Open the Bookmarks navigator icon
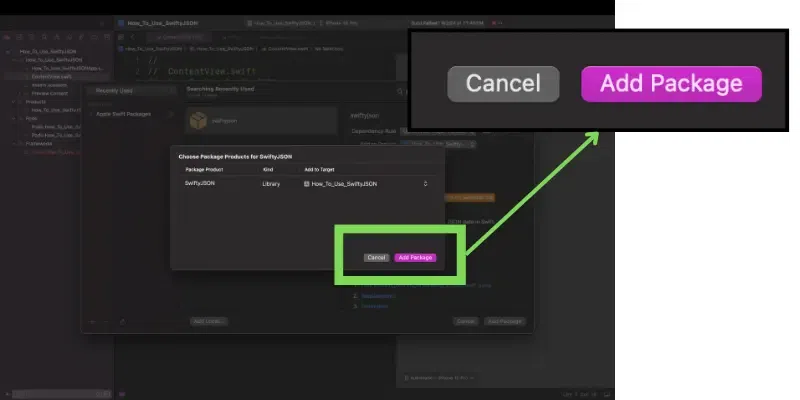Viewport: 800px width, 400px height. point(32,37)
